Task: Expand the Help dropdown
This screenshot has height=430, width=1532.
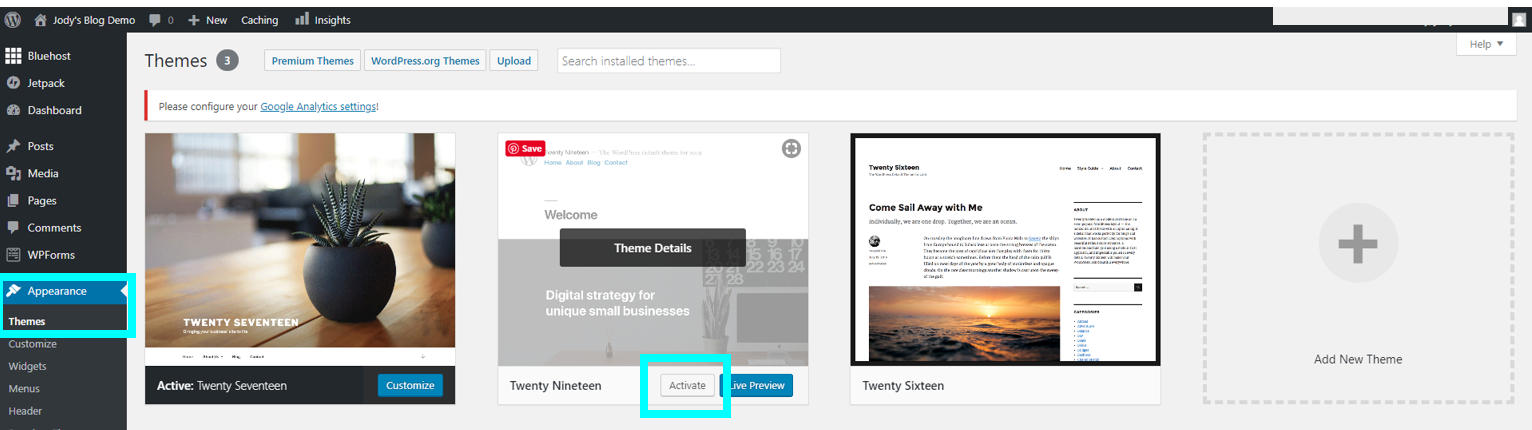Action: [x=1486, y=44]
